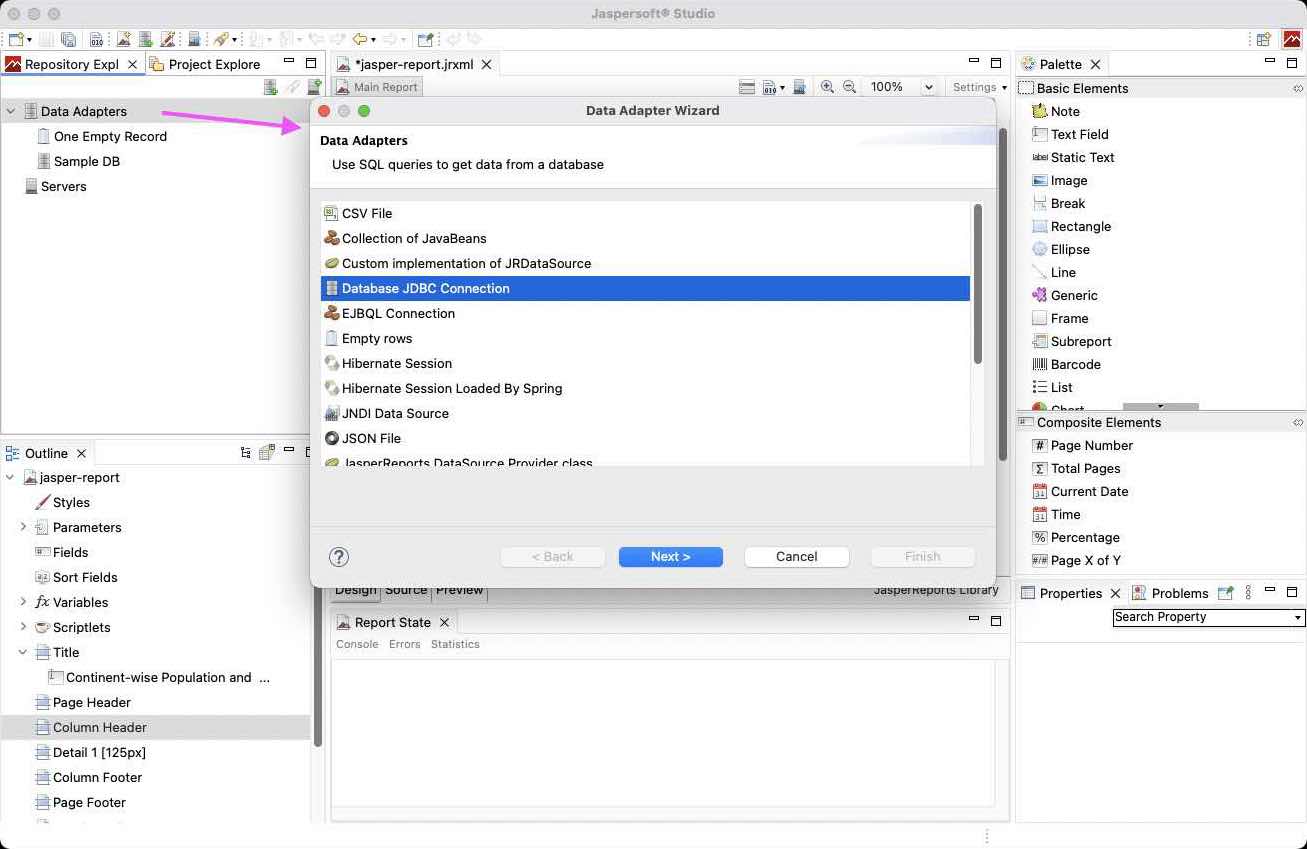Select Database JDBC Connection adapter
The height and width of the screenshot is (849, 1307).
[646, 288]
